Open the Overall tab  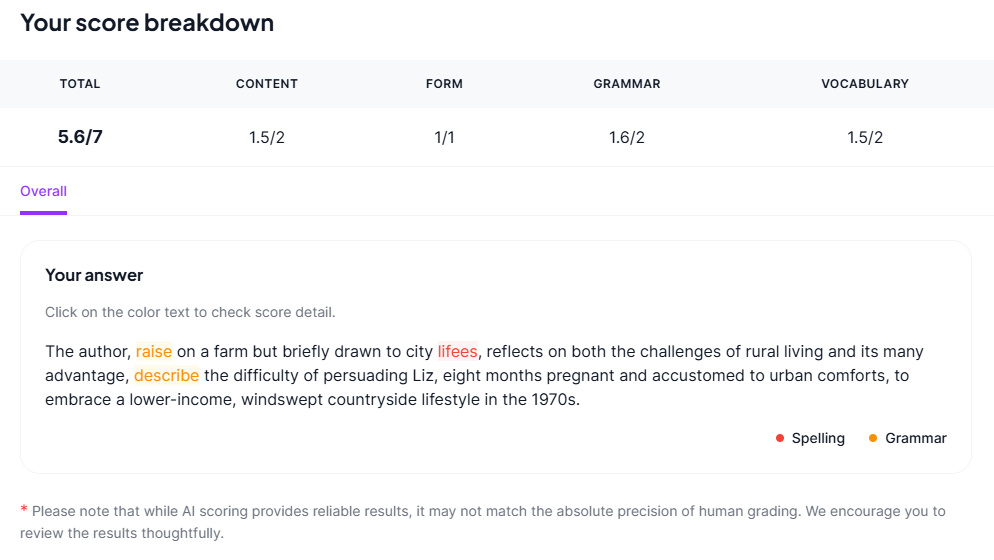[x=43, y=191]
